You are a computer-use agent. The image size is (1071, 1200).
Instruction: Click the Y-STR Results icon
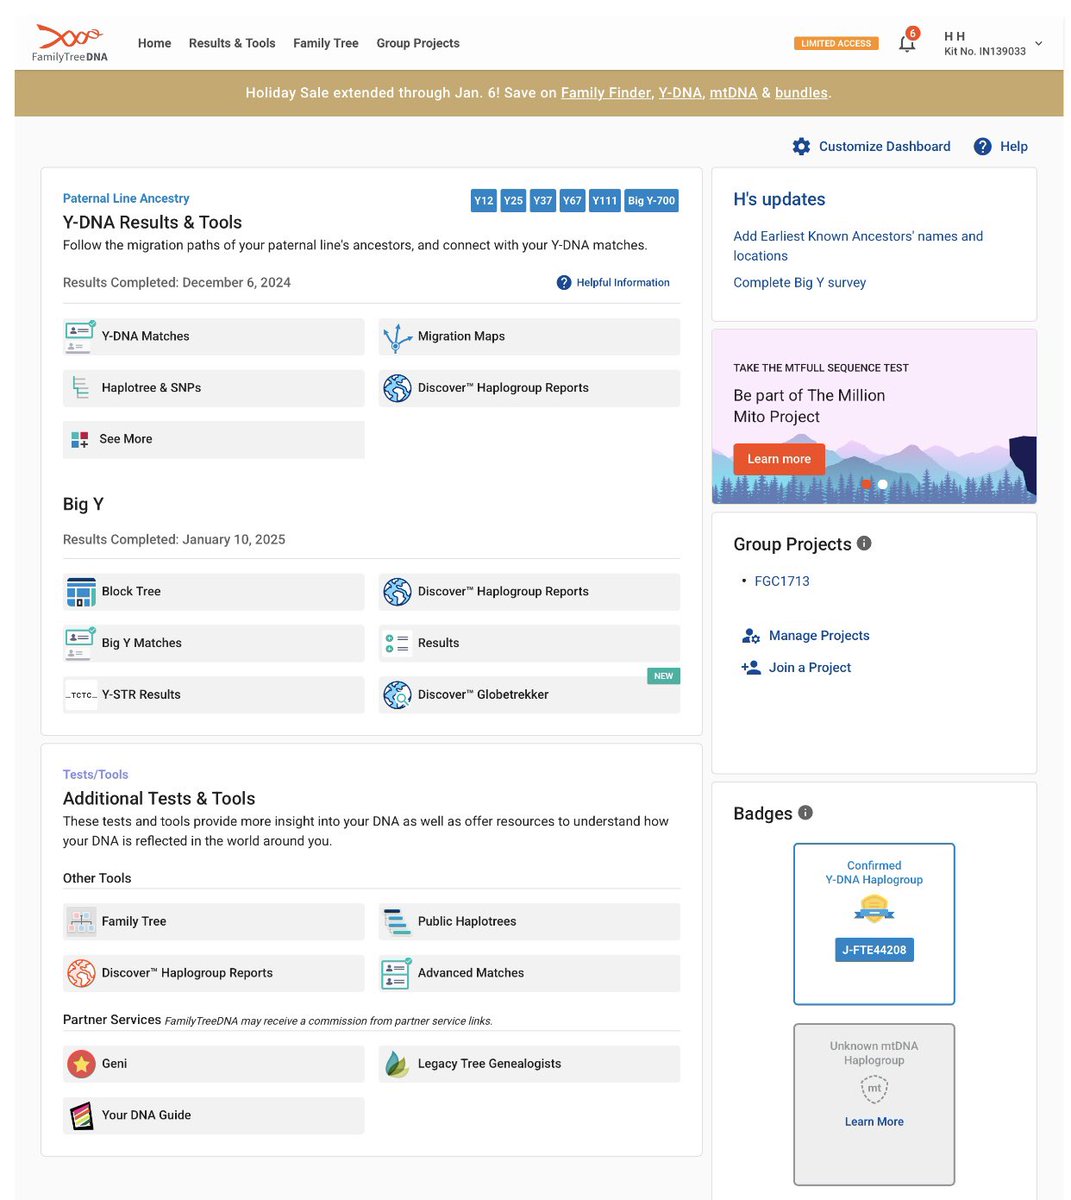click(81, 695)
